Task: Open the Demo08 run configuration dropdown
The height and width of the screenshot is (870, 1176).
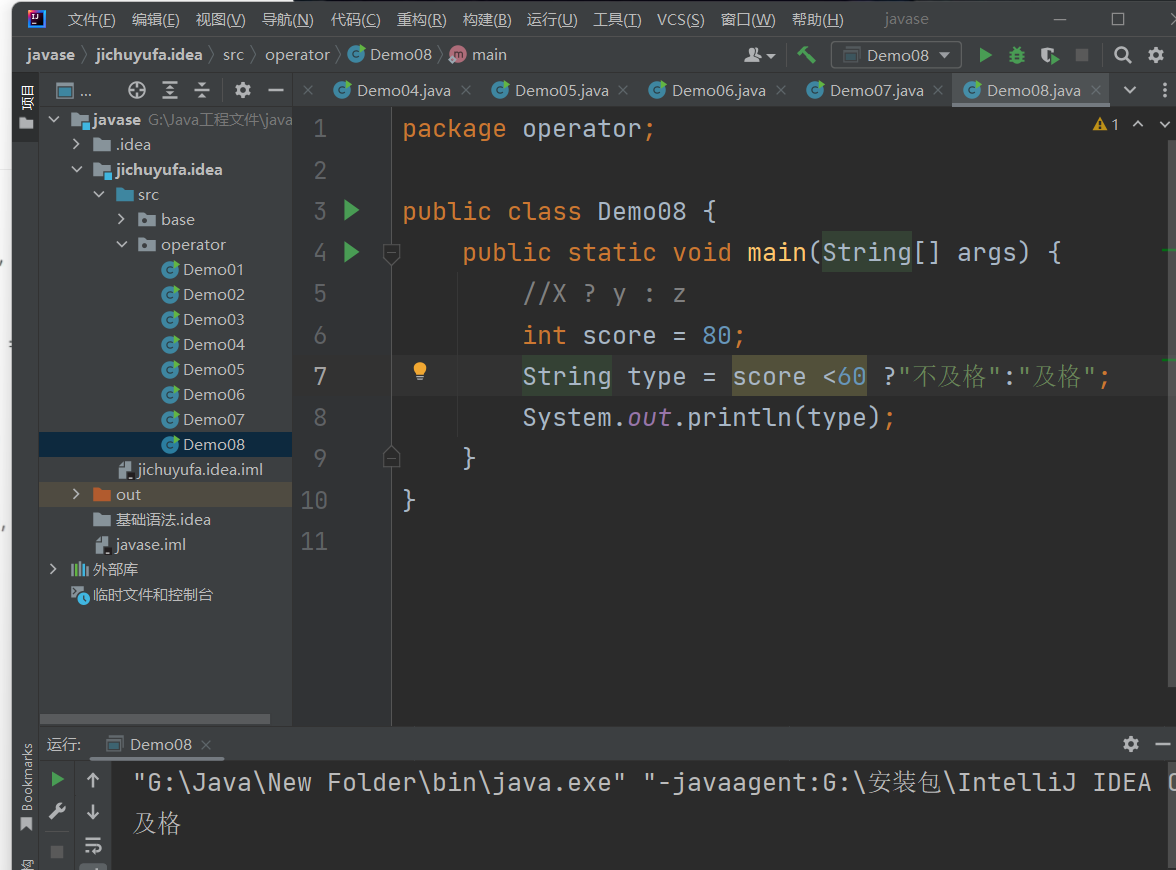Action: pos(896,55)
